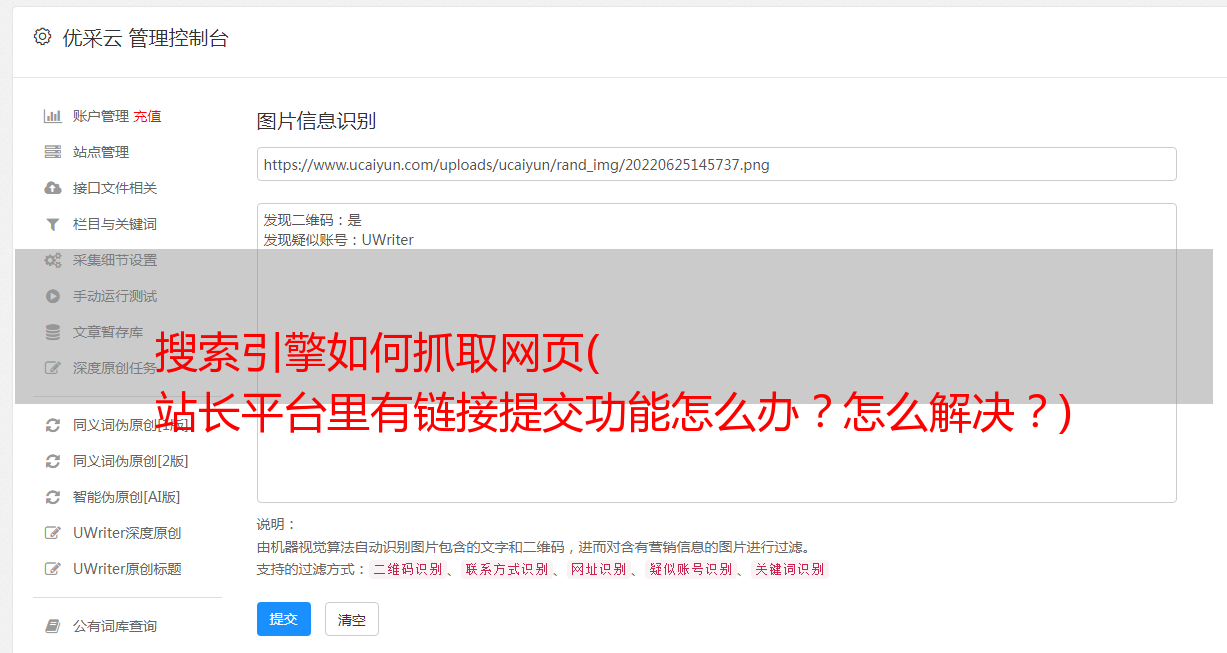Select 同义词伪原创[2版] in sidebar
This screenshot has width=1227, height=653.
131,461
